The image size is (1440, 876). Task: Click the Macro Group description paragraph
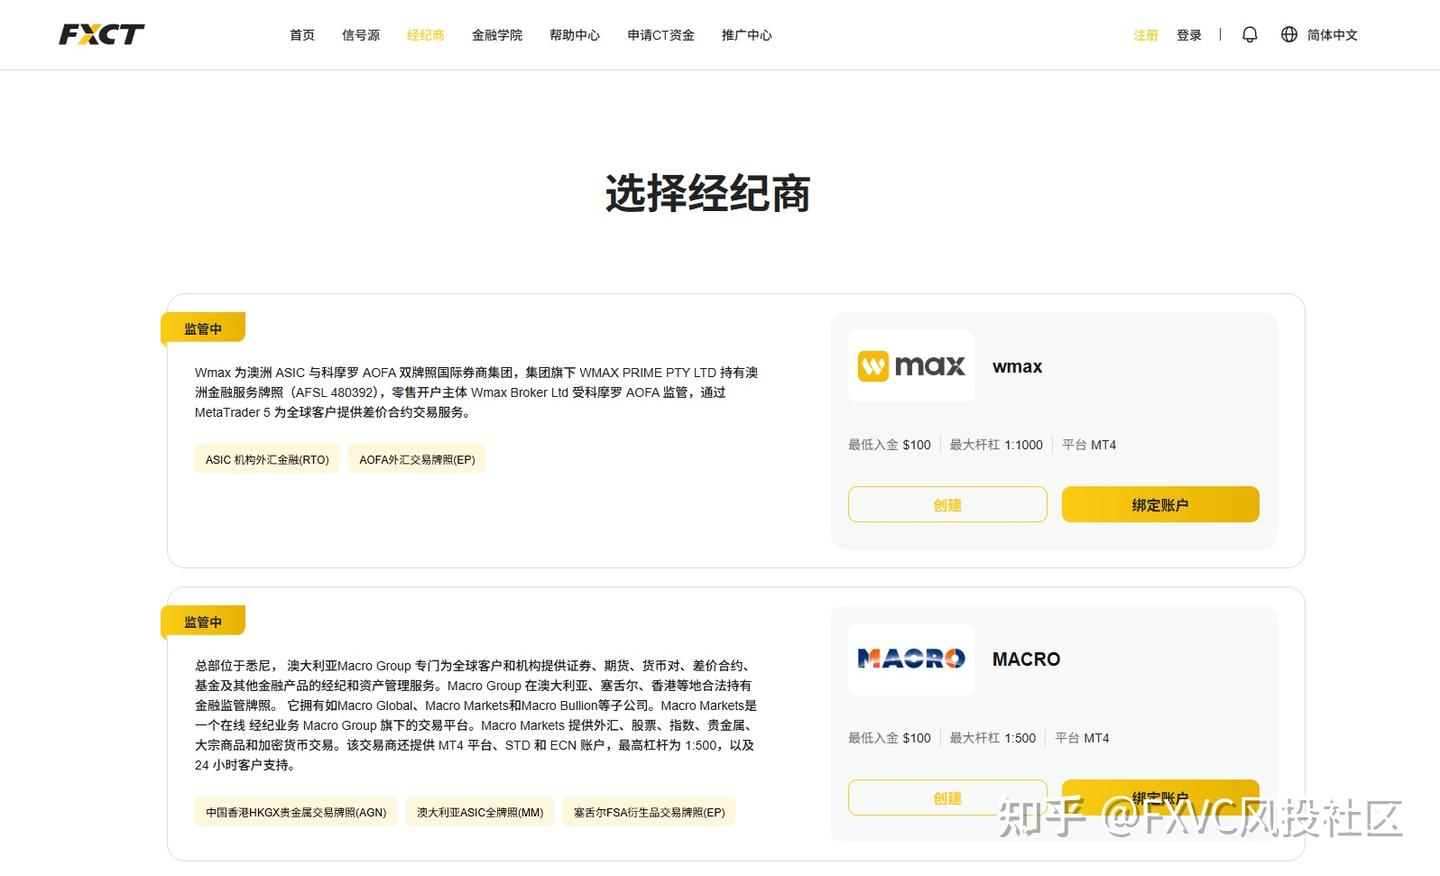[x=476, y=715]
